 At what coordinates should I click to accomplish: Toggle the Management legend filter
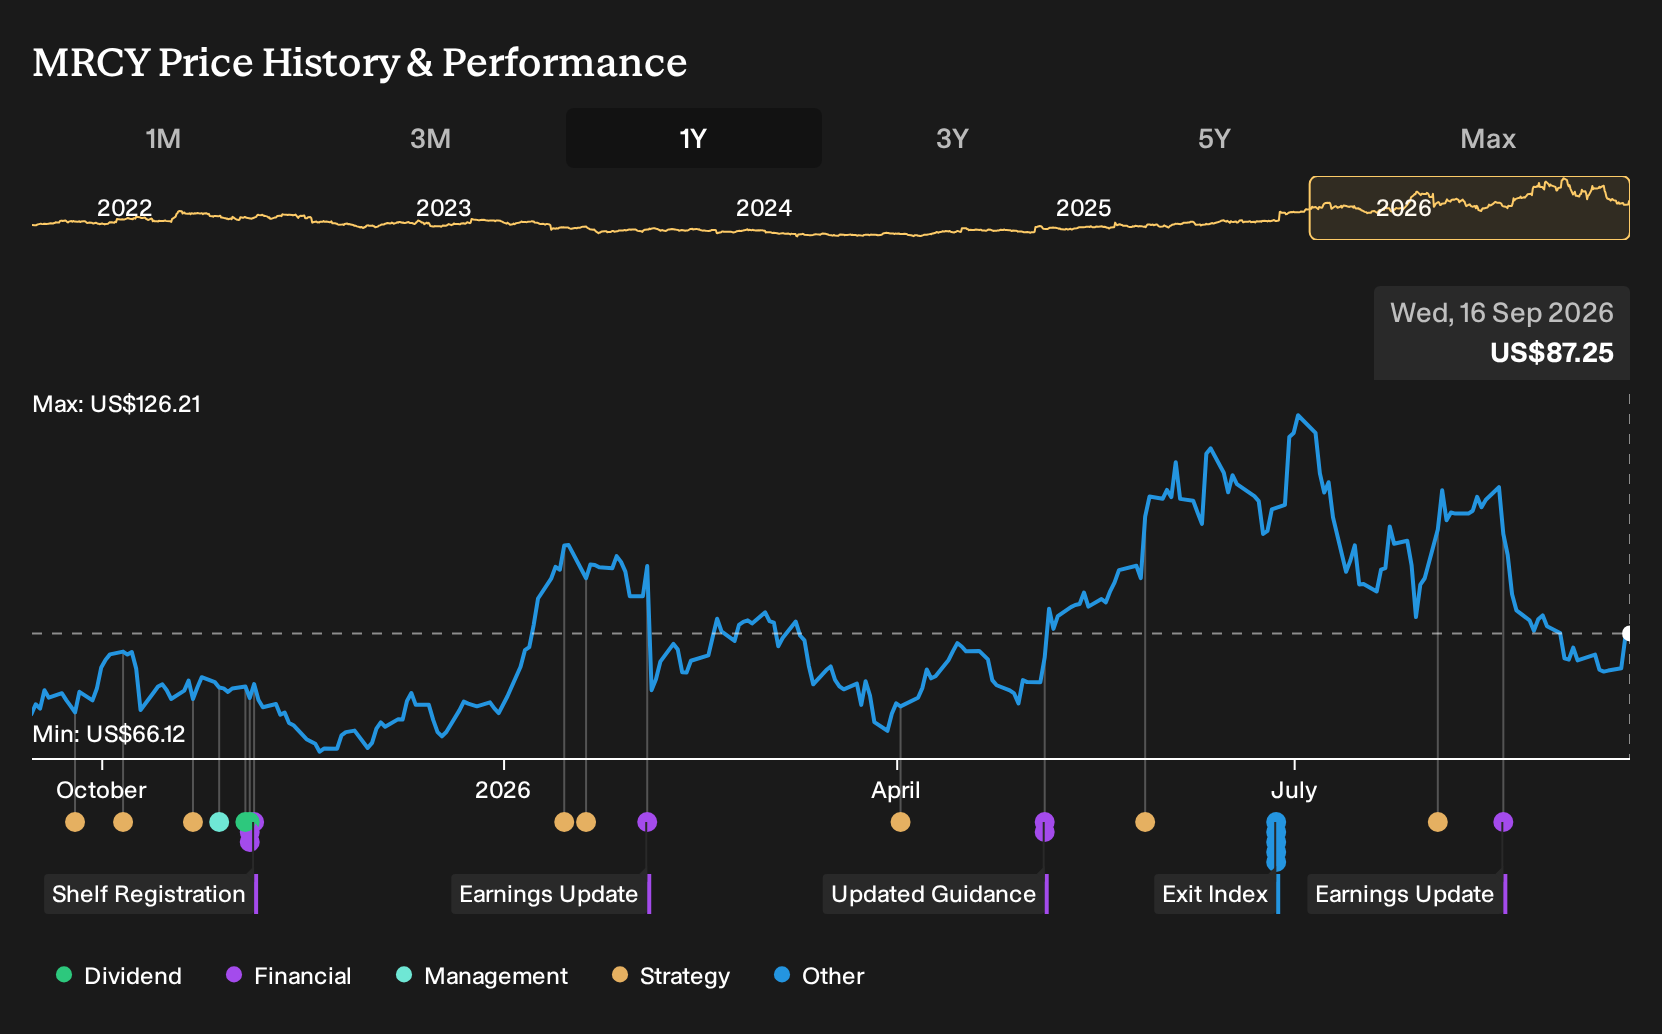481,976
